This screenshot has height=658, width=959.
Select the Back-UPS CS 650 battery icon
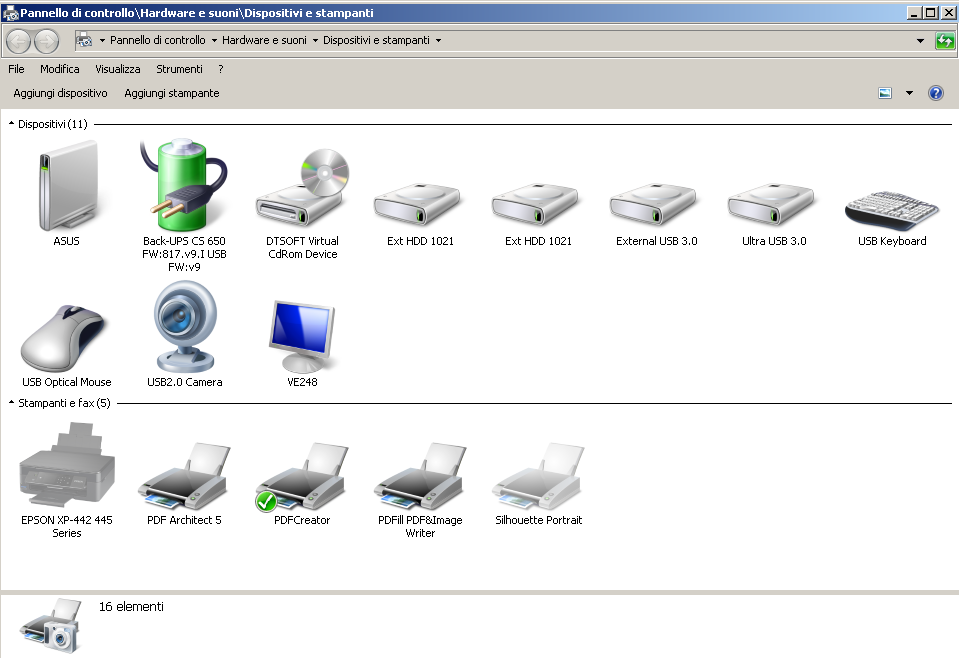click(x=183, y=185)
